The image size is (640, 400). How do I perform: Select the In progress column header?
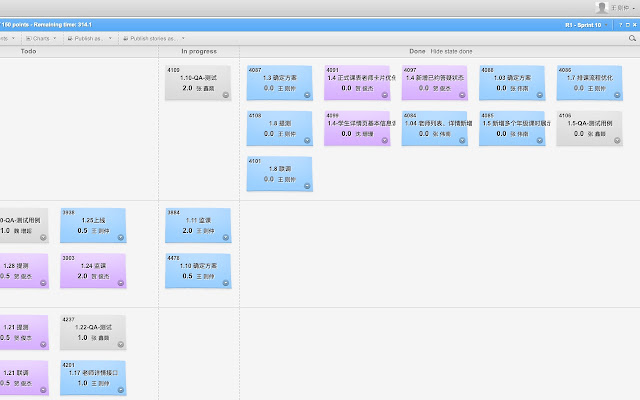pos(198,50)
